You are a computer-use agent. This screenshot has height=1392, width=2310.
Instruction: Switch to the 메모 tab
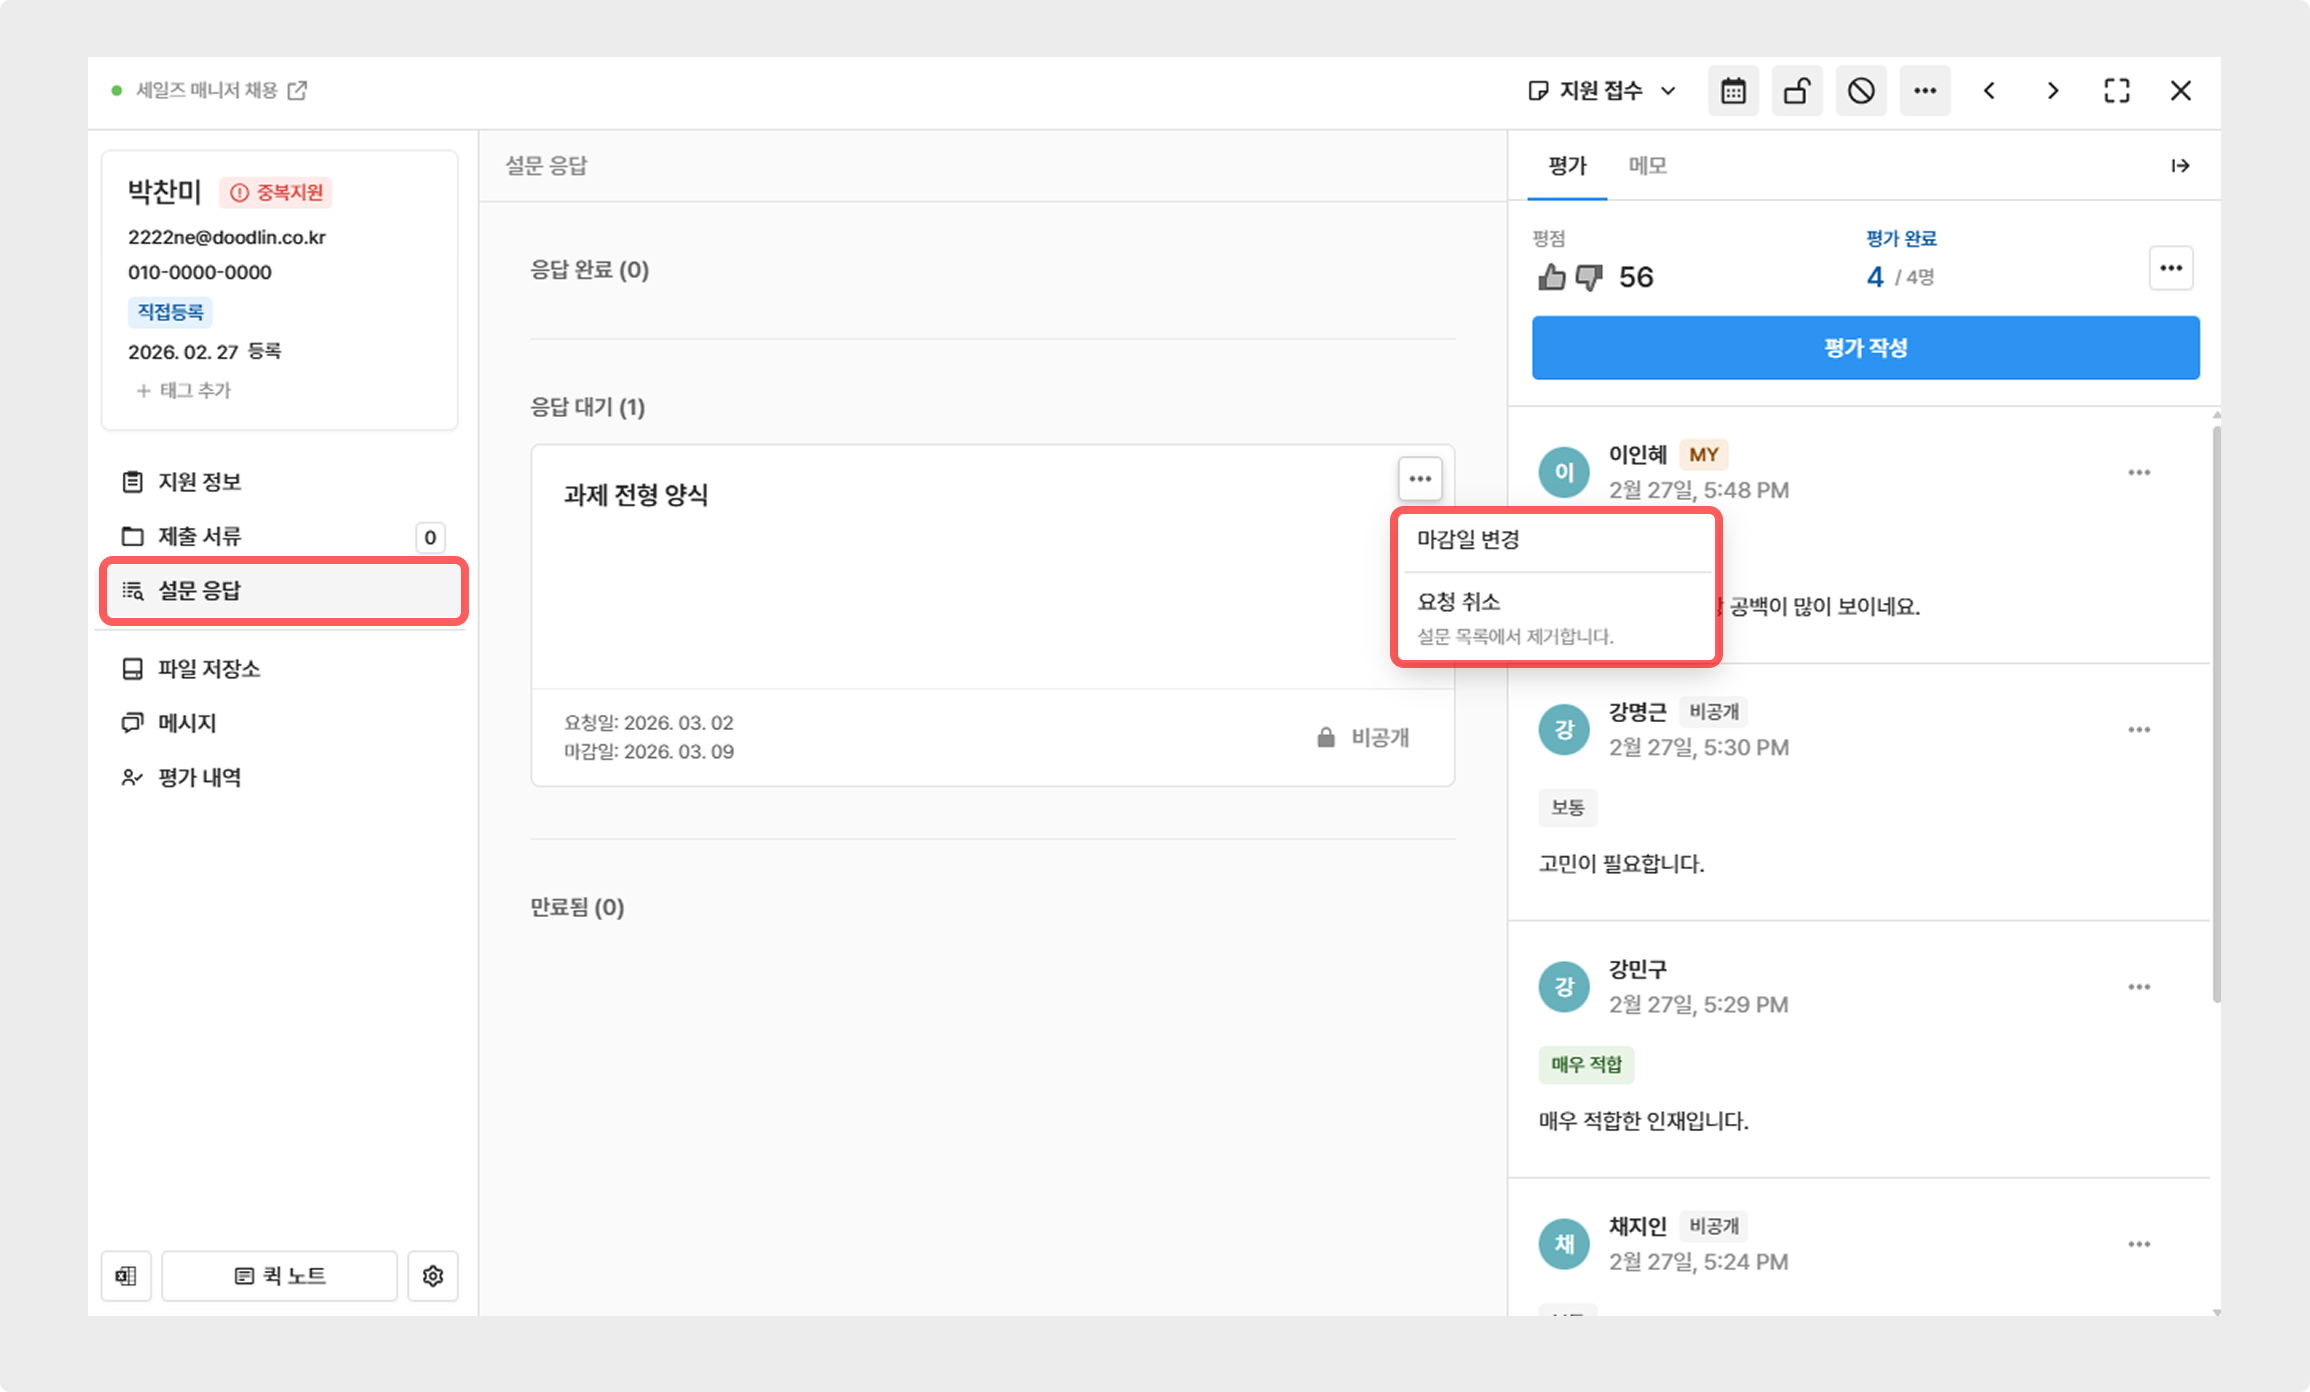point(1647,166)
